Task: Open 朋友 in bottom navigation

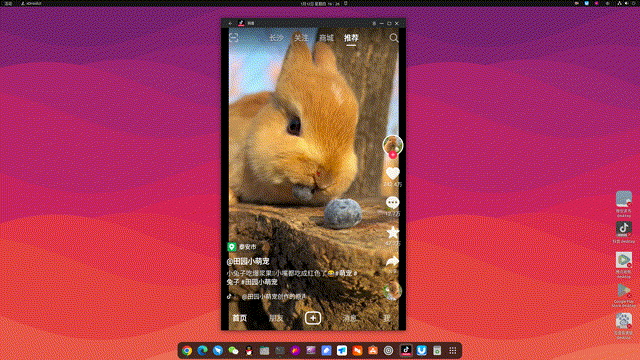Action: point(276,318)
